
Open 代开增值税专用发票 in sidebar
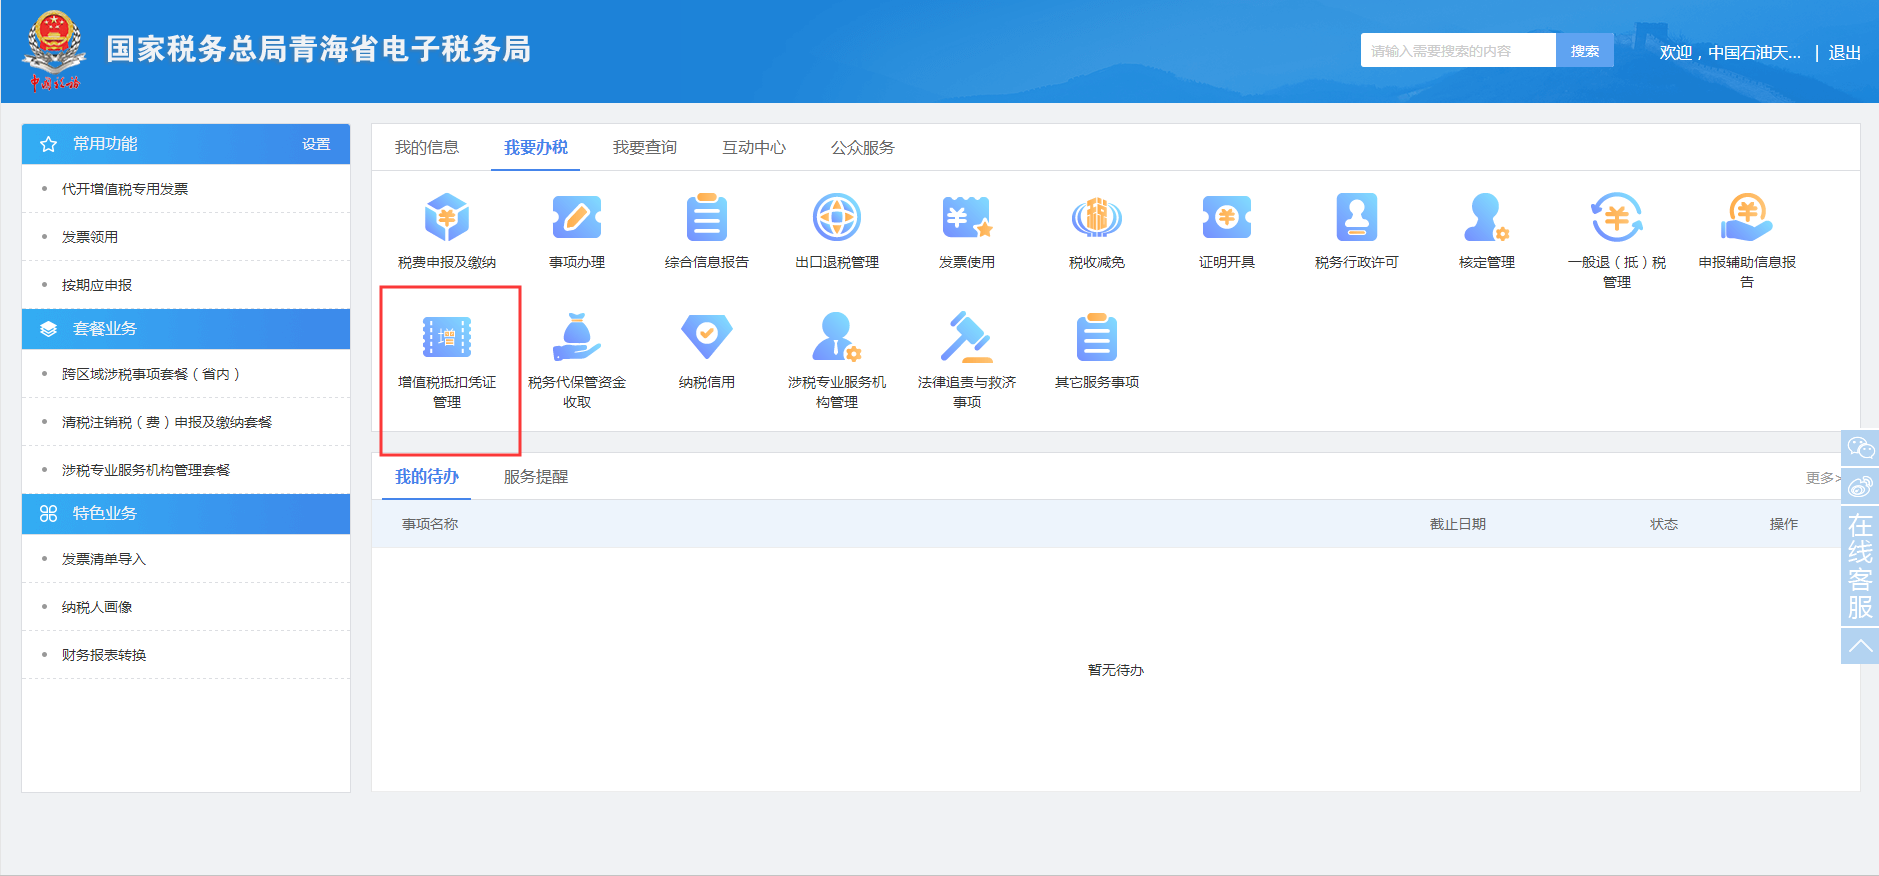point(125,189)
